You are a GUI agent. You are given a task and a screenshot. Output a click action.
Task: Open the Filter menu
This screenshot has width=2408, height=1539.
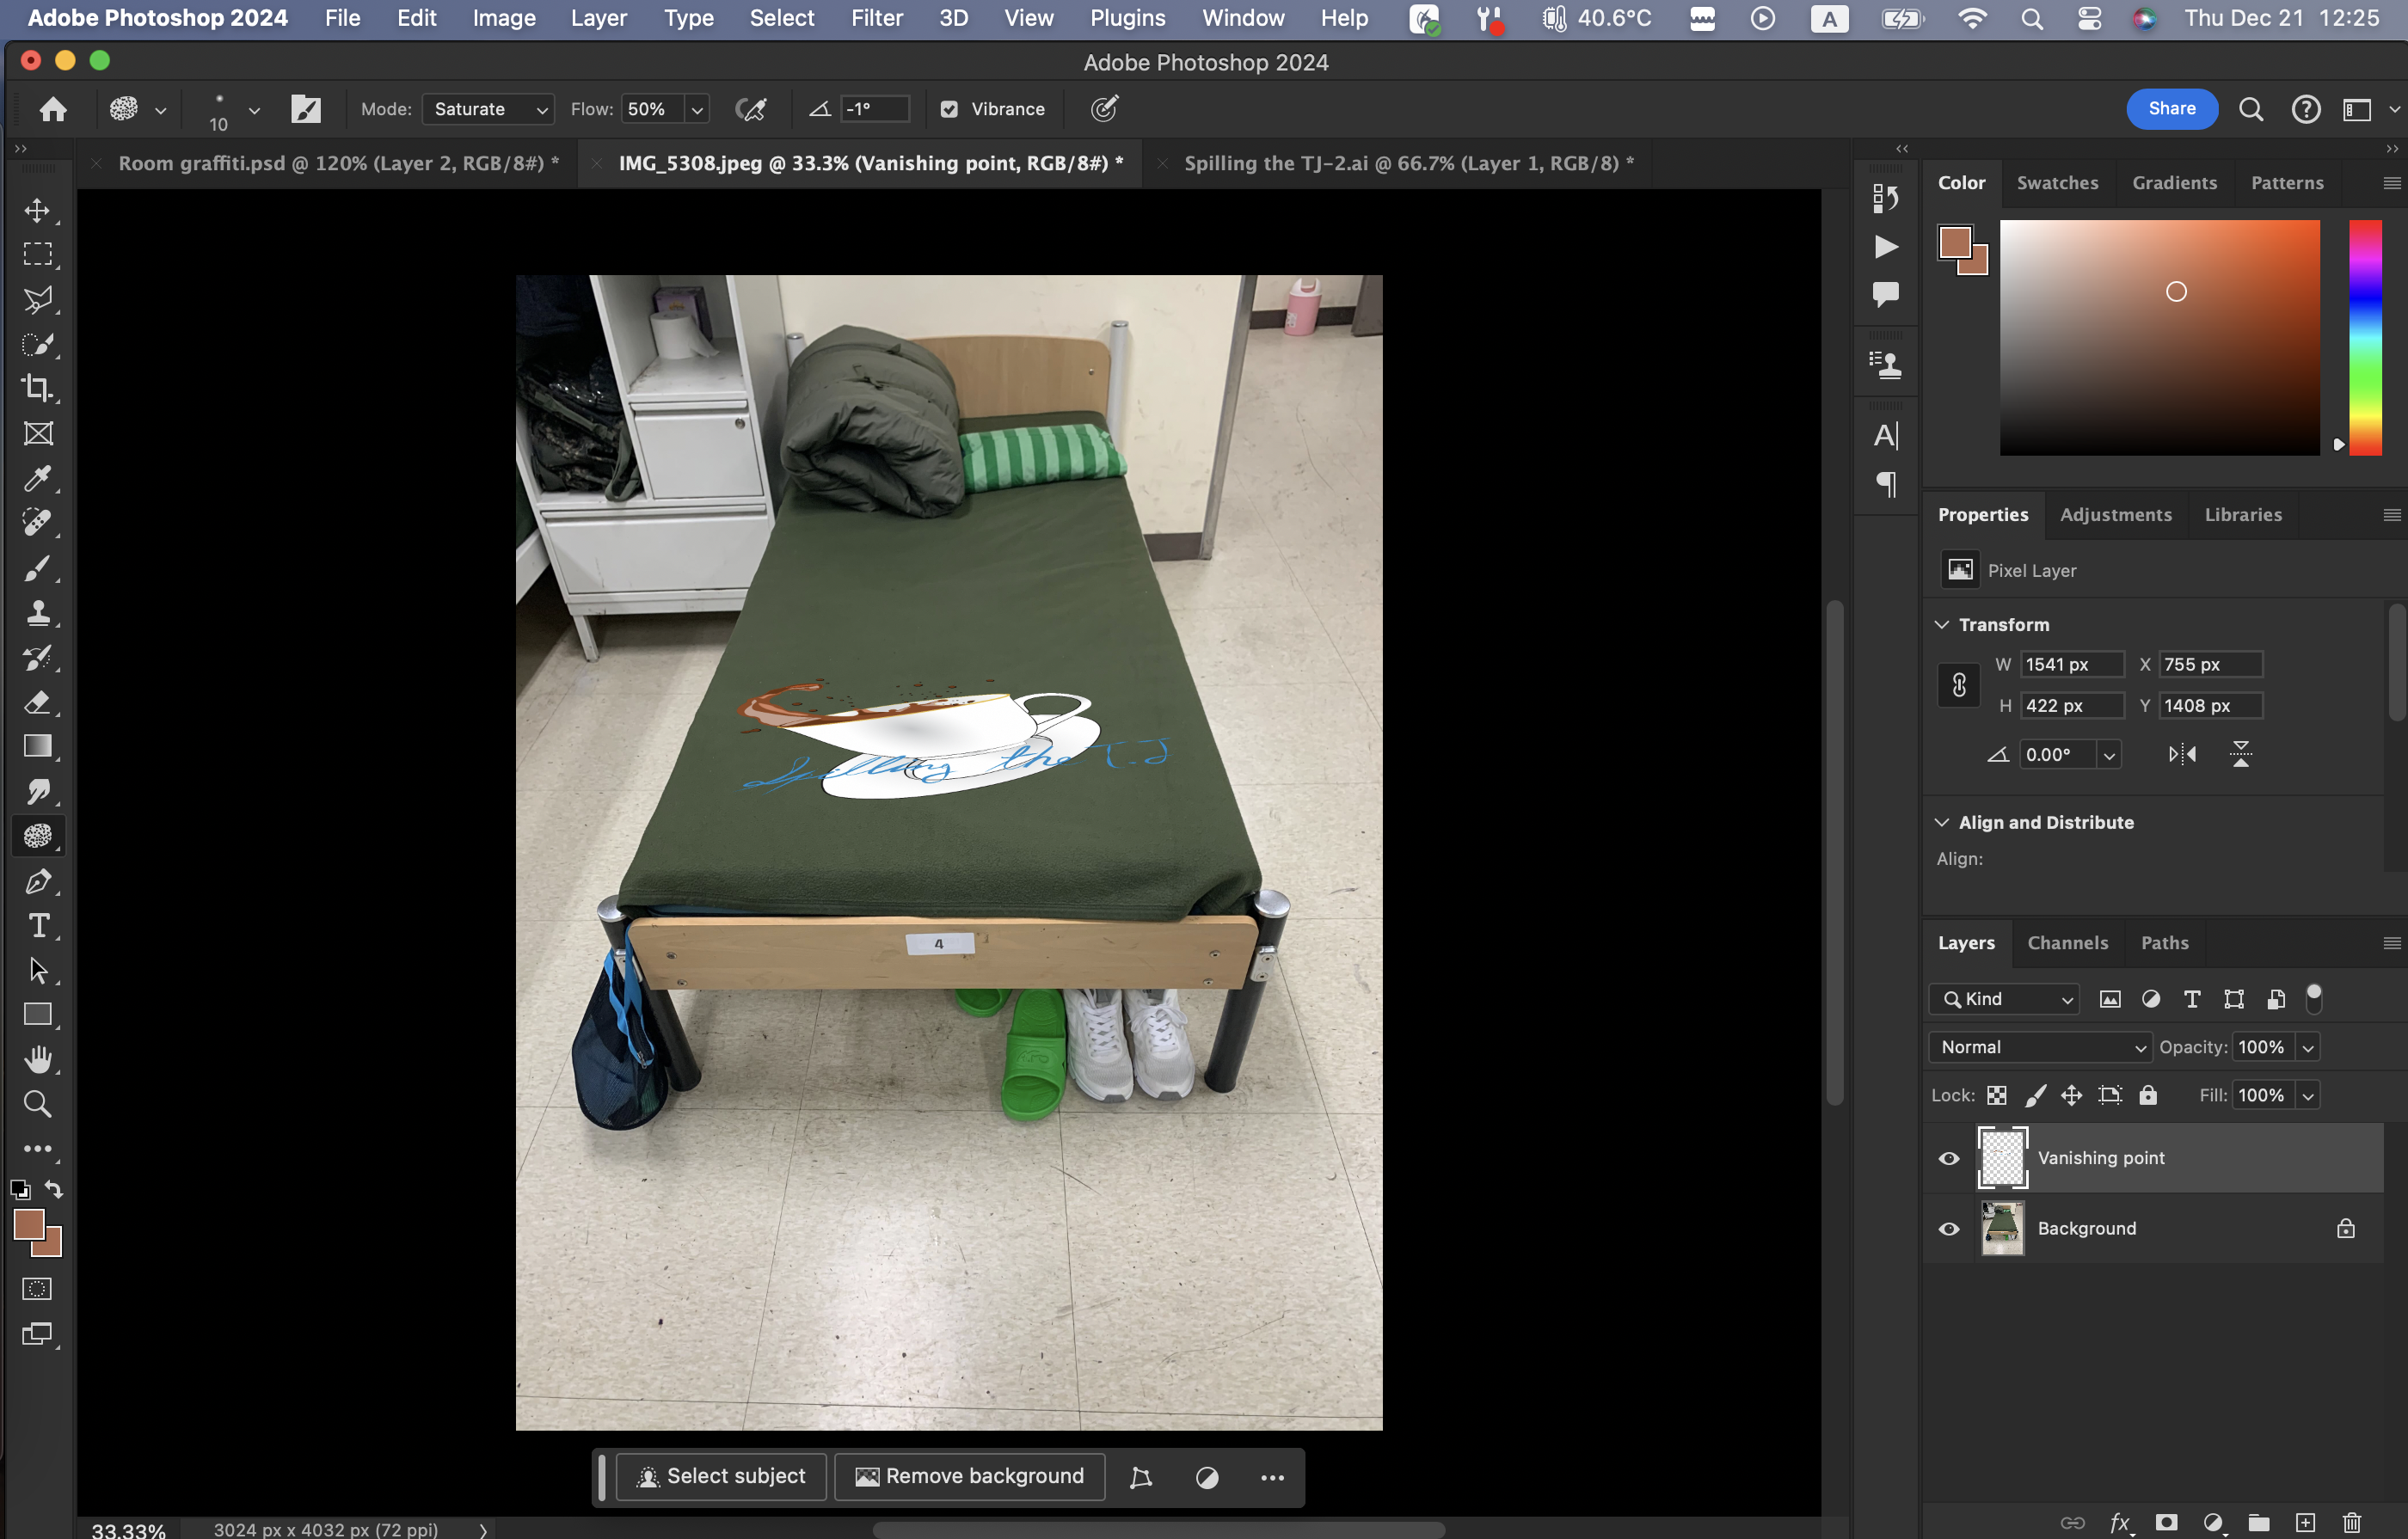876,18
